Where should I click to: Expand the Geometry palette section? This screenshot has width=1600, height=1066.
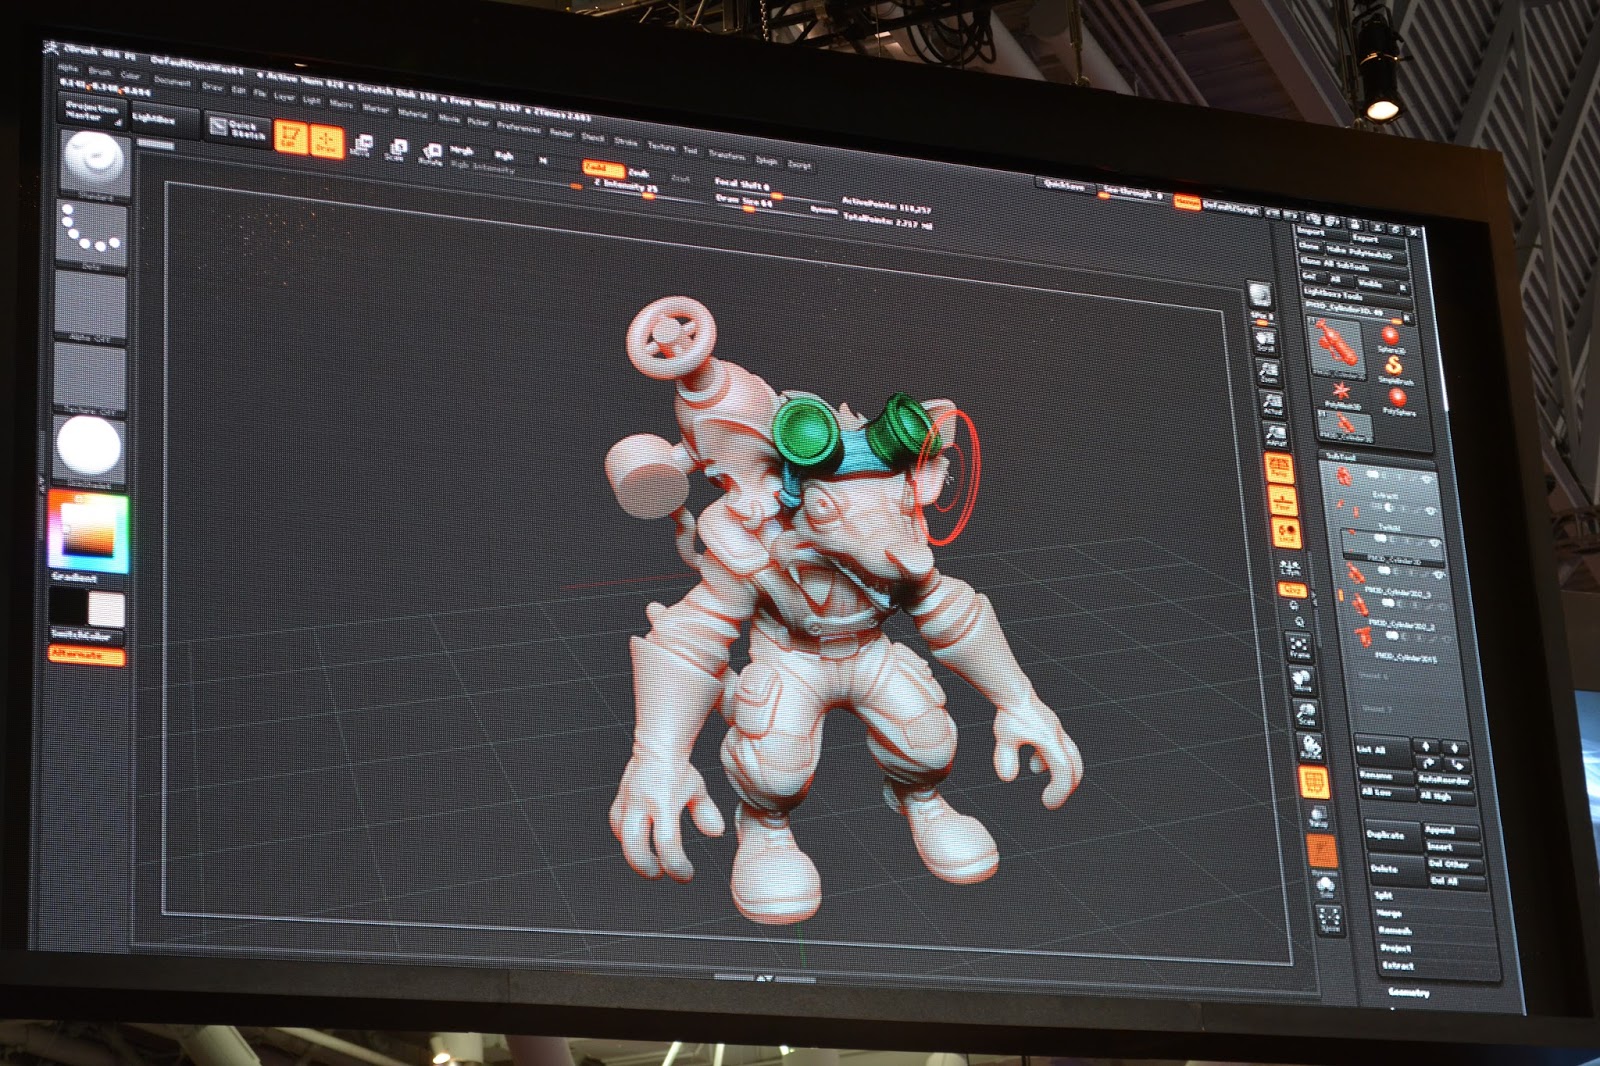[x=1408, y=993]
